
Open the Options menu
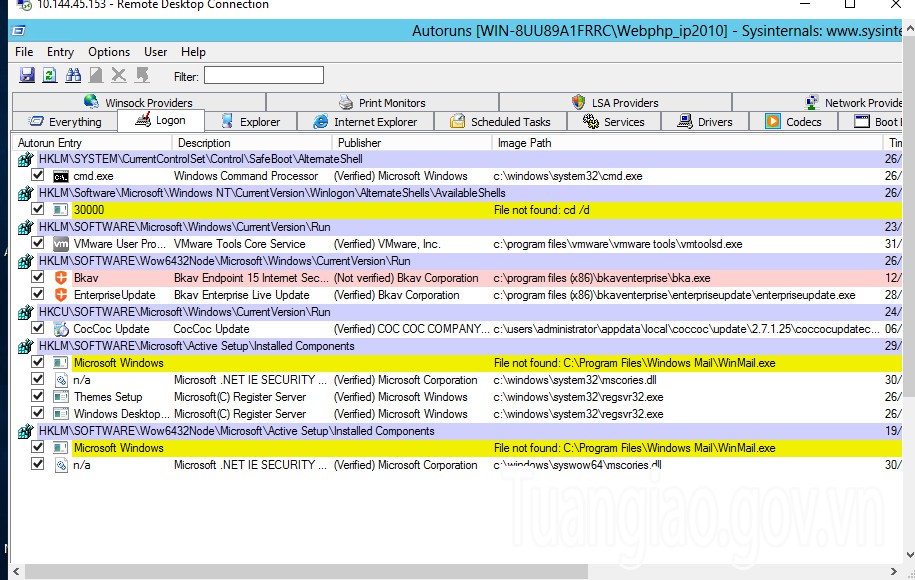click(x=109, y=52)
